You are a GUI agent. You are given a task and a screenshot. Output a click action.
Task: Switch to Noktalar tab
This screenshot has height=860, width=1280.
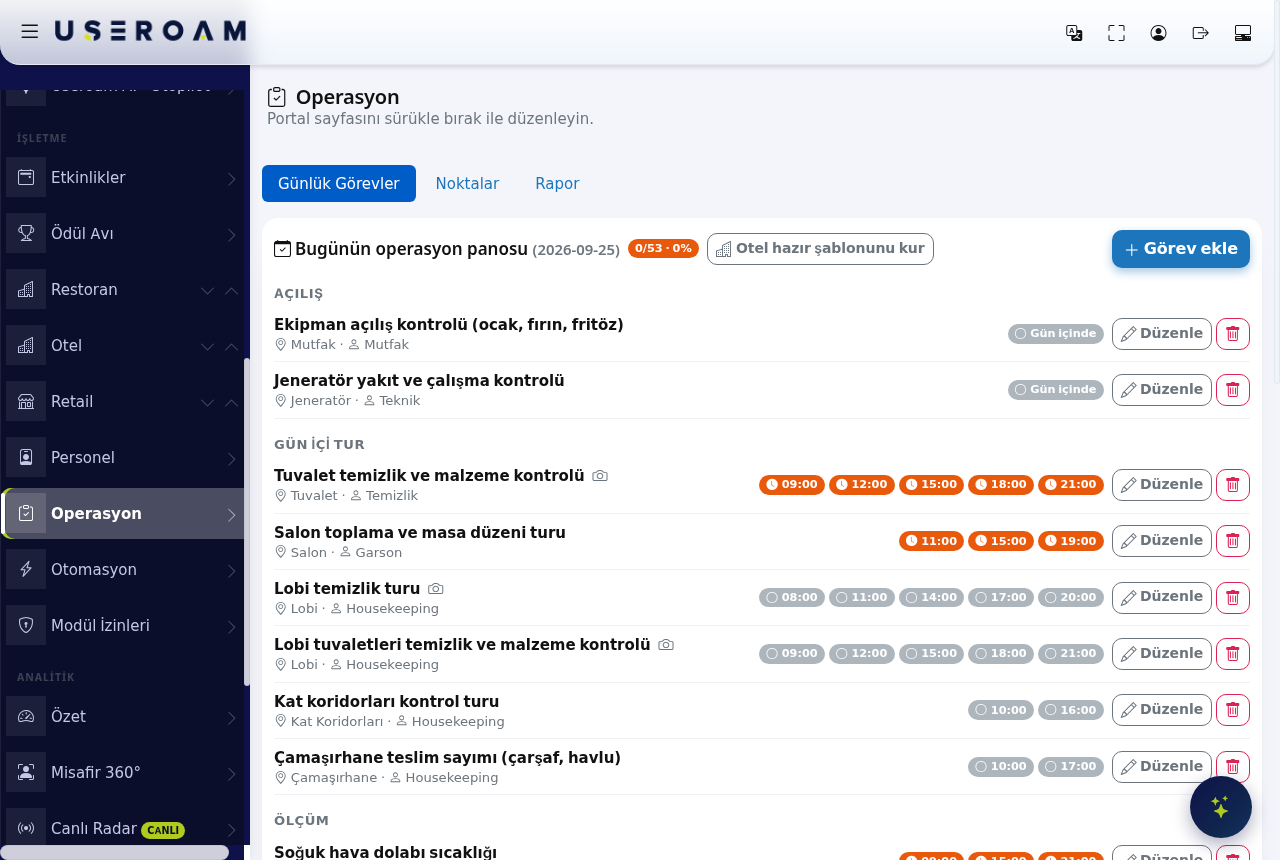pos(467,184)
